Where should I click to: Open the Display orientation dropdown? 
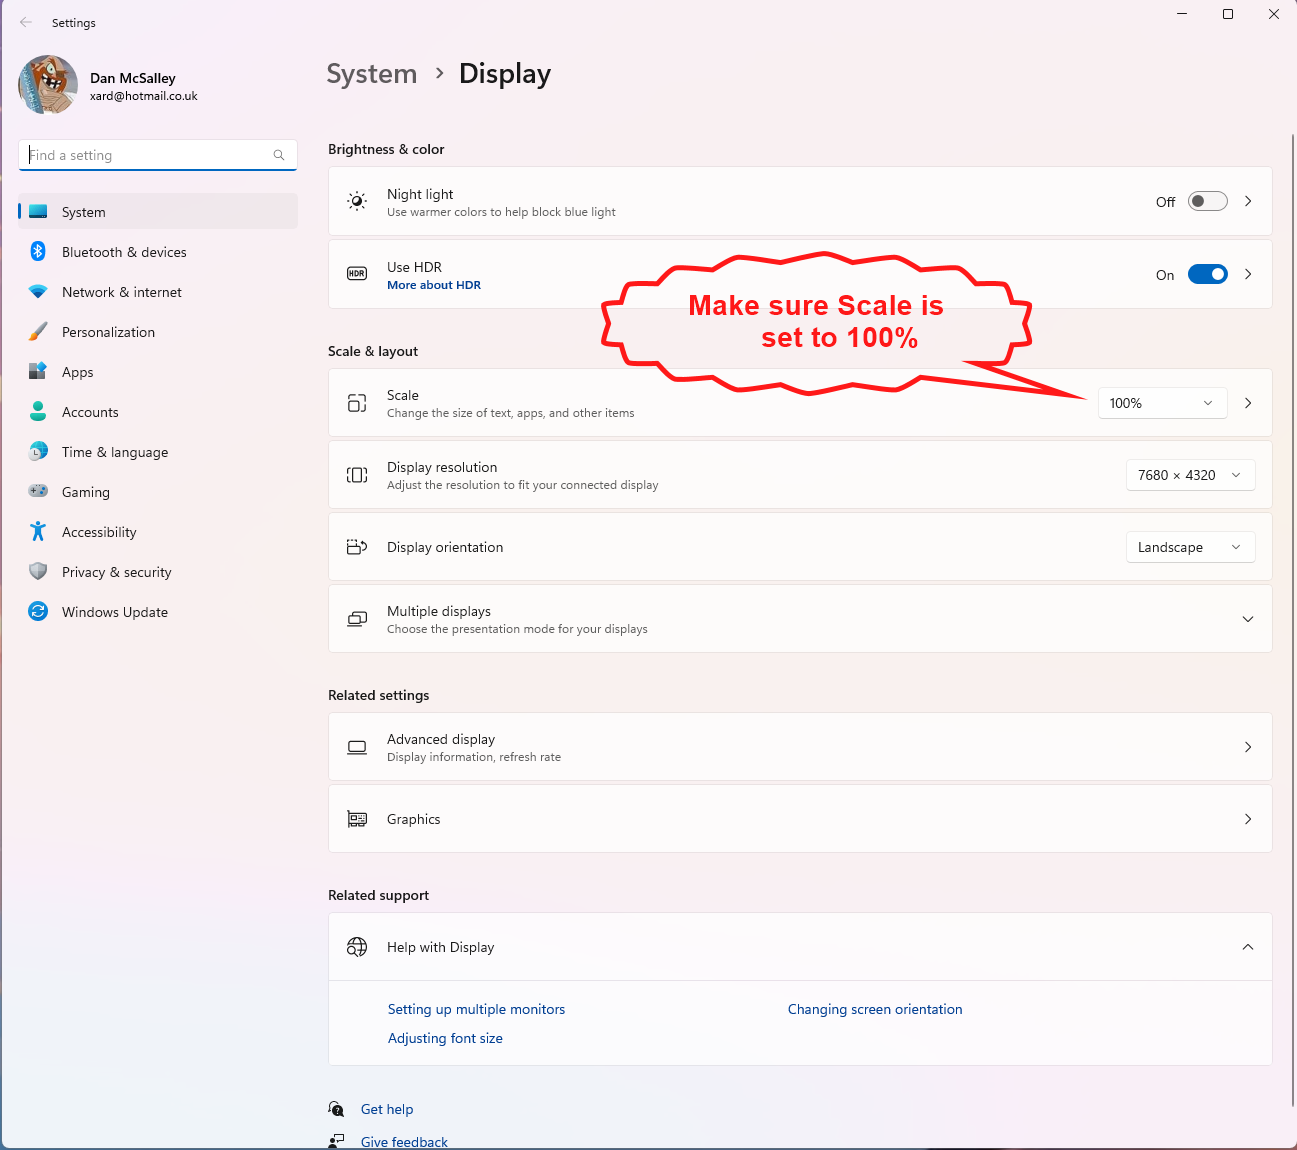point(1190,548)
